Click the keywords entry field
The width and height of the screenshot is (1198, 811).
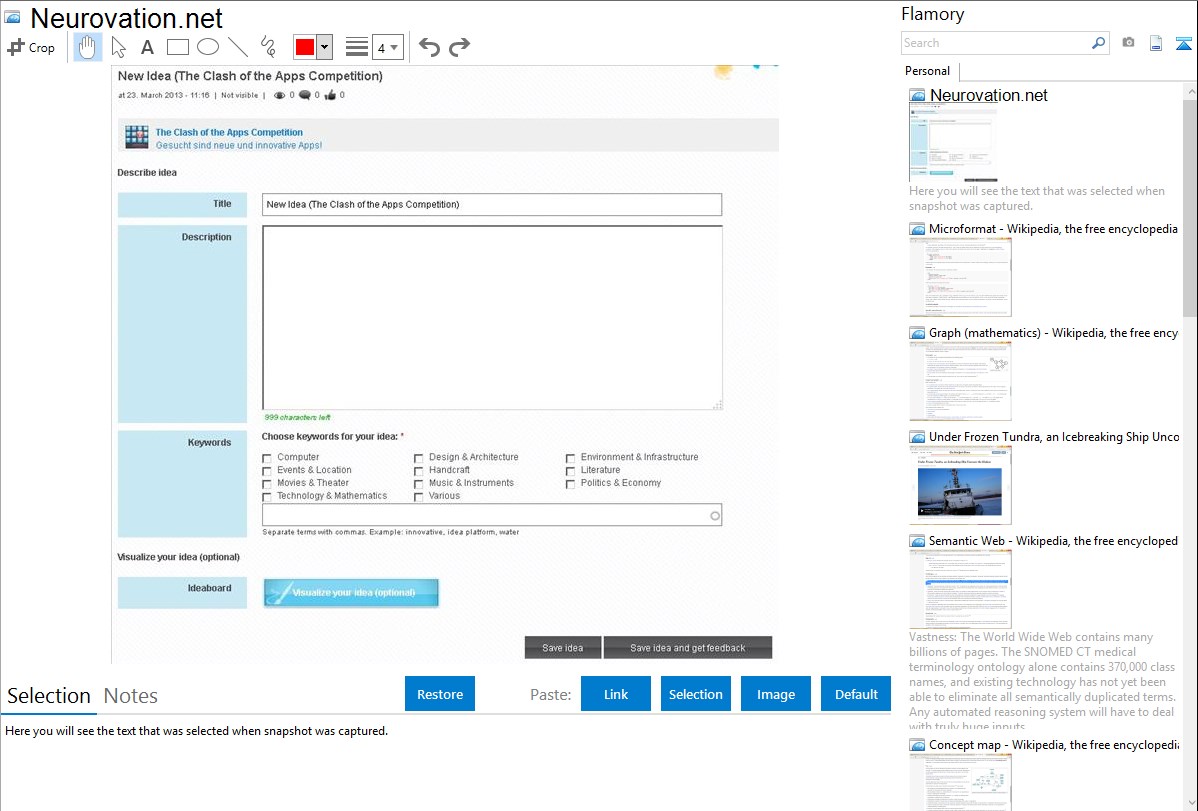pos(492,514)
